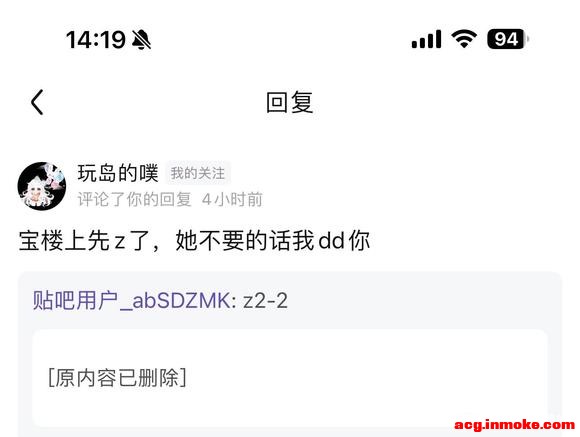
Task: Tap the 评论了你的回复 label
Action: 134,199
